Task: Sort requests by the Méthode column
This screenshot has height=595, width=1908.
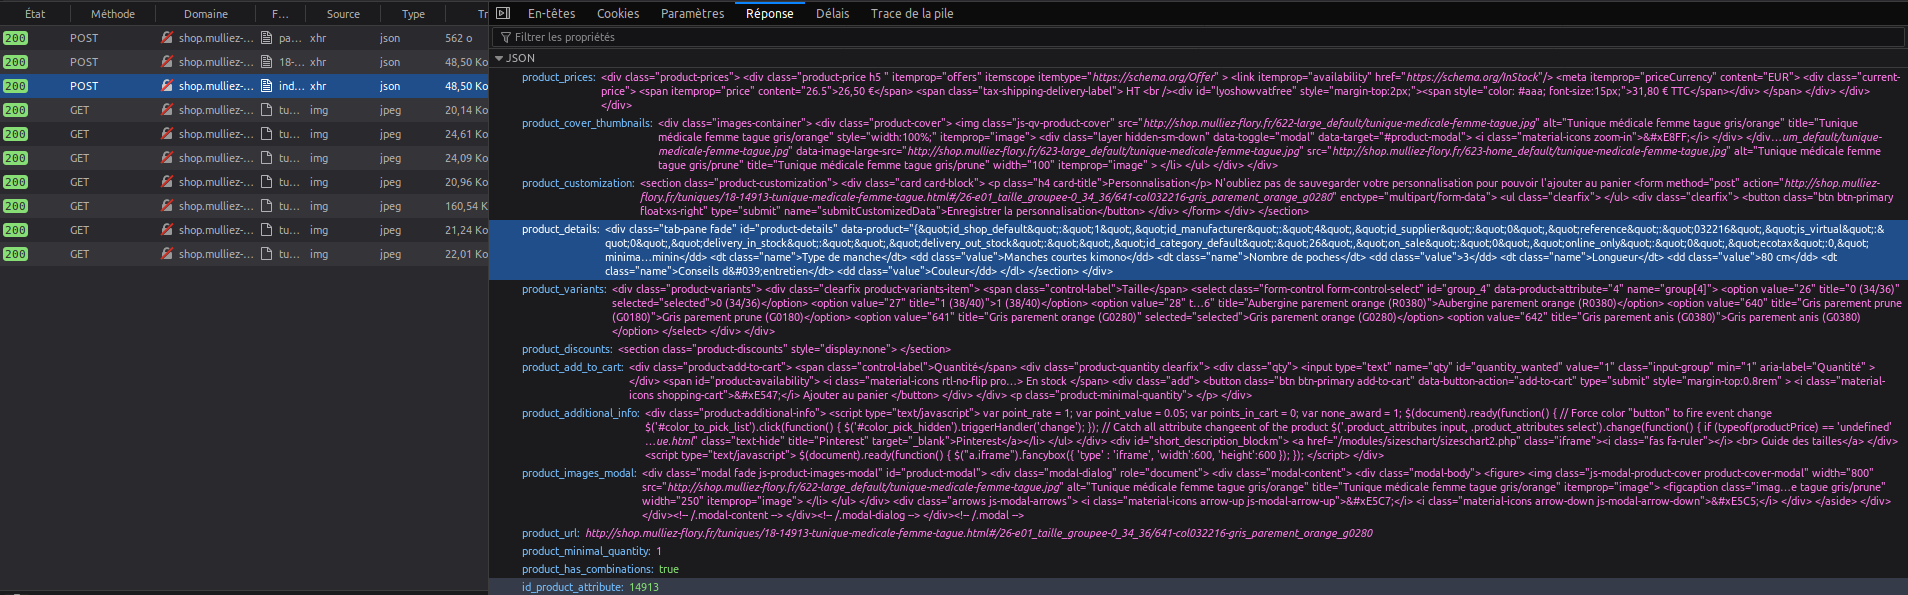Action: (113, 14)
